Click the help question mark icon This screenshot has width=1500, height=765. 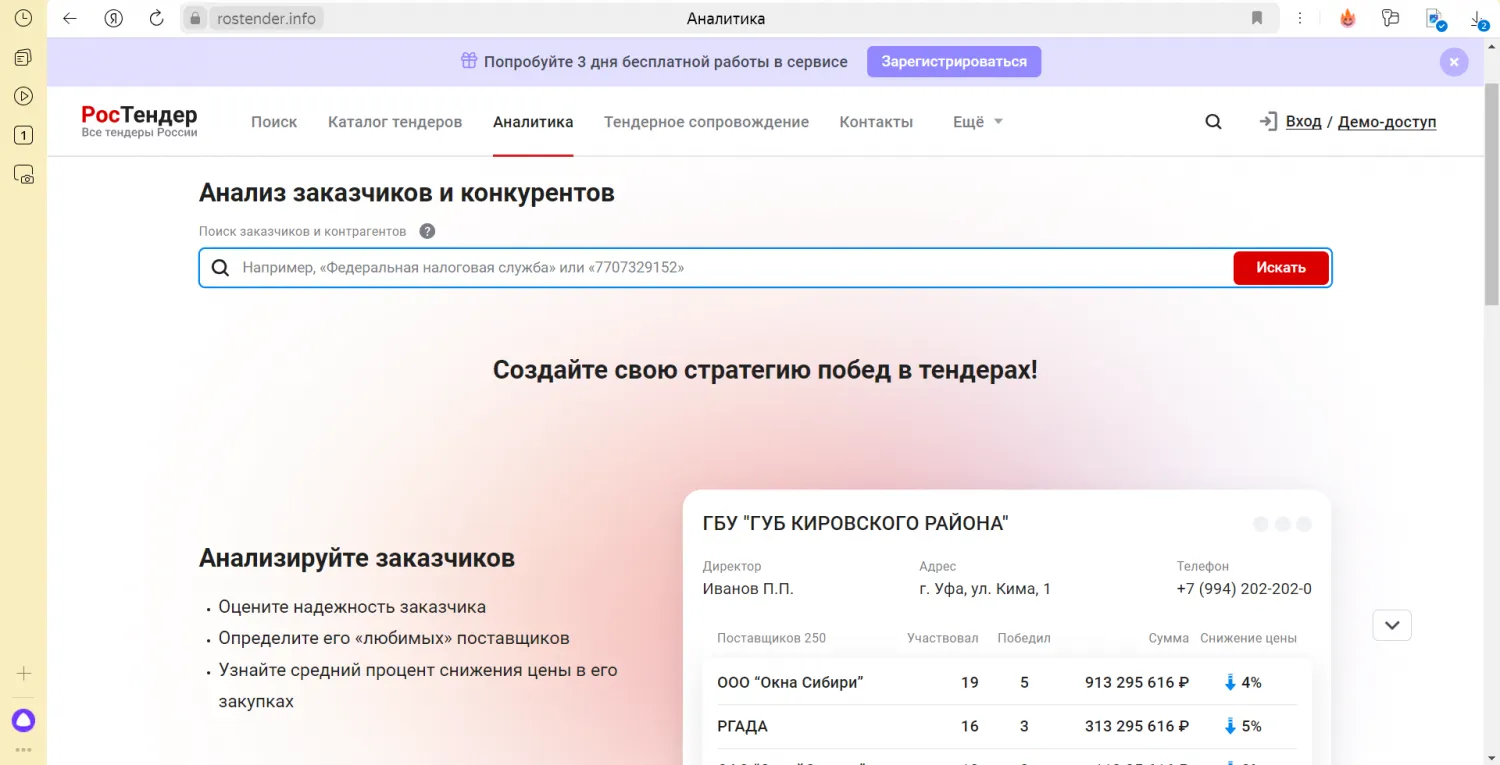pyautogui.click(x=427, y=231)
